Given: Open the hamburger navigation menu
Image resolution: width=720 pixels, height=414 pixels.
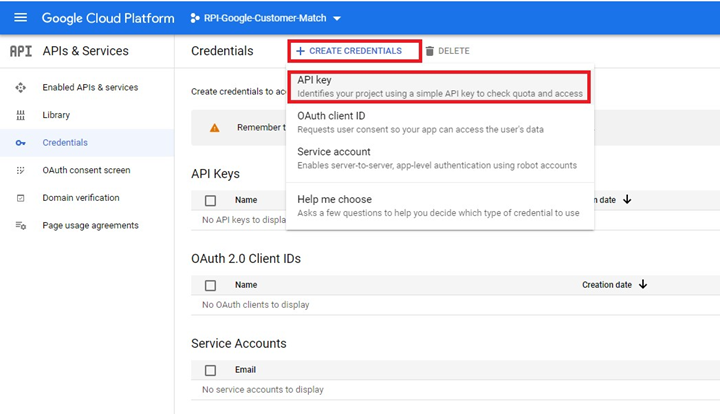Looking at the screenshot, I should tap(20, 19).
